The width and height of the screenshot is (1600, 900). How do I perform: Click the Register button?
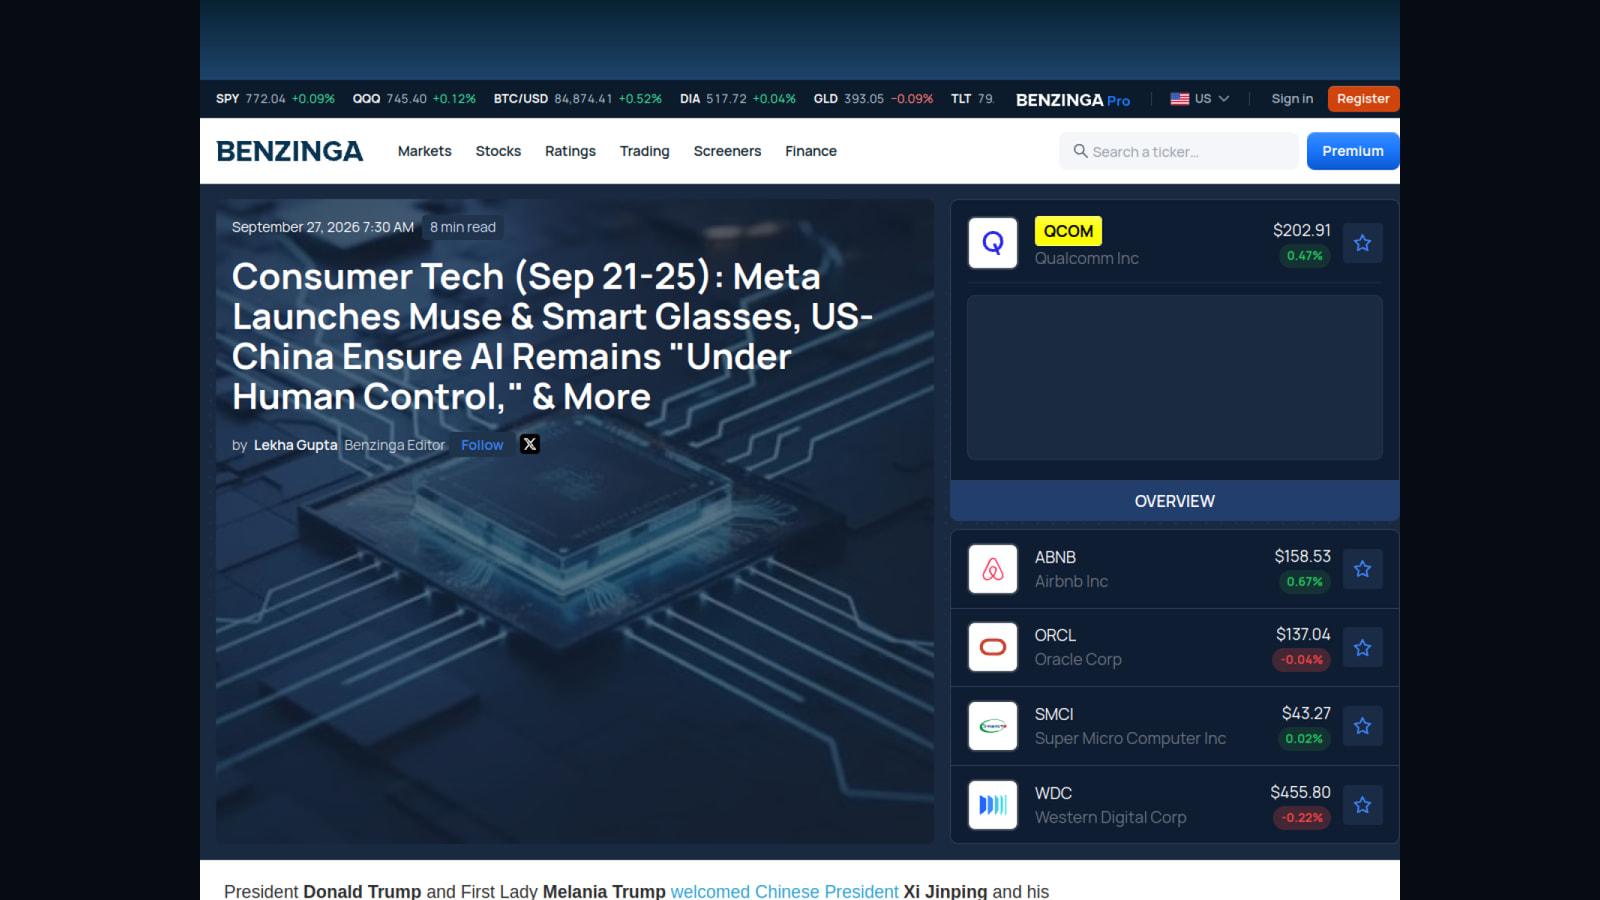[1363, 99]
